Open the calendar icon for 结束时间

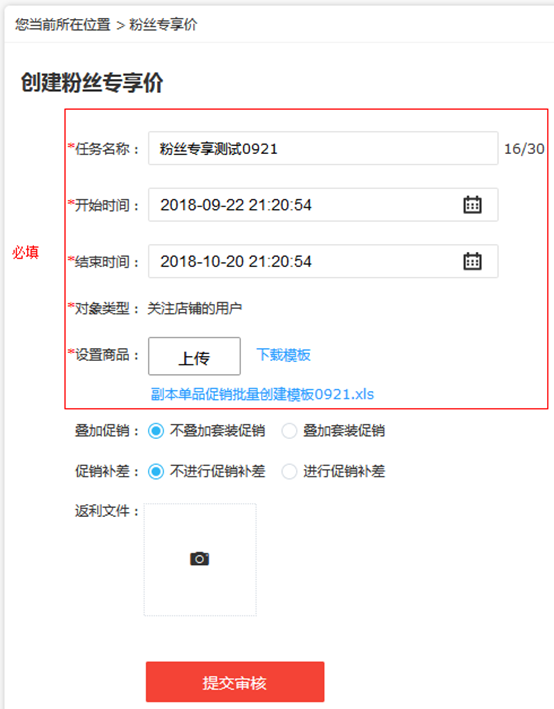click(472, 261)
